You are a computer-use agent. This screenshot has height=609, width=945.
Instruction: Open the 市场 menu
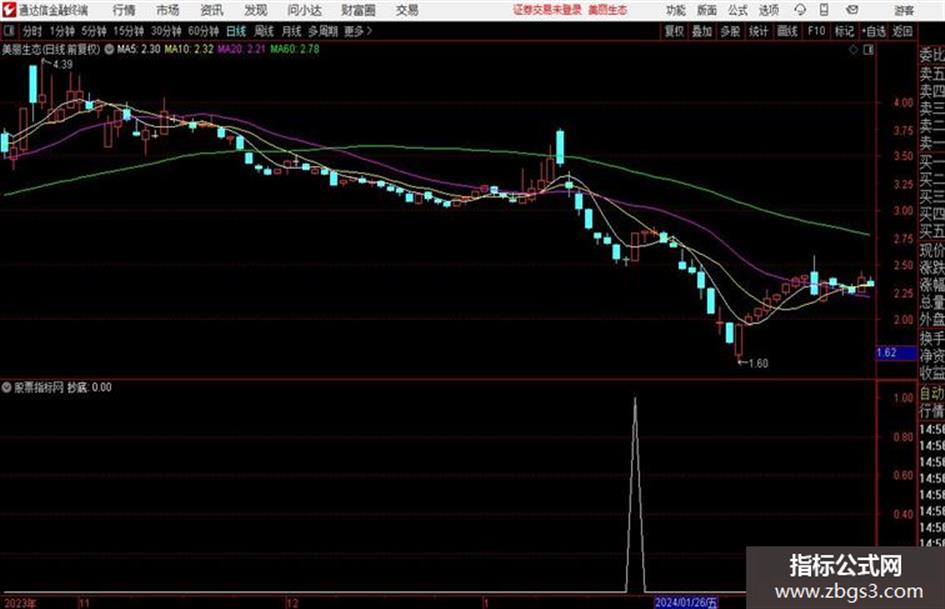[x=168, y=10]
